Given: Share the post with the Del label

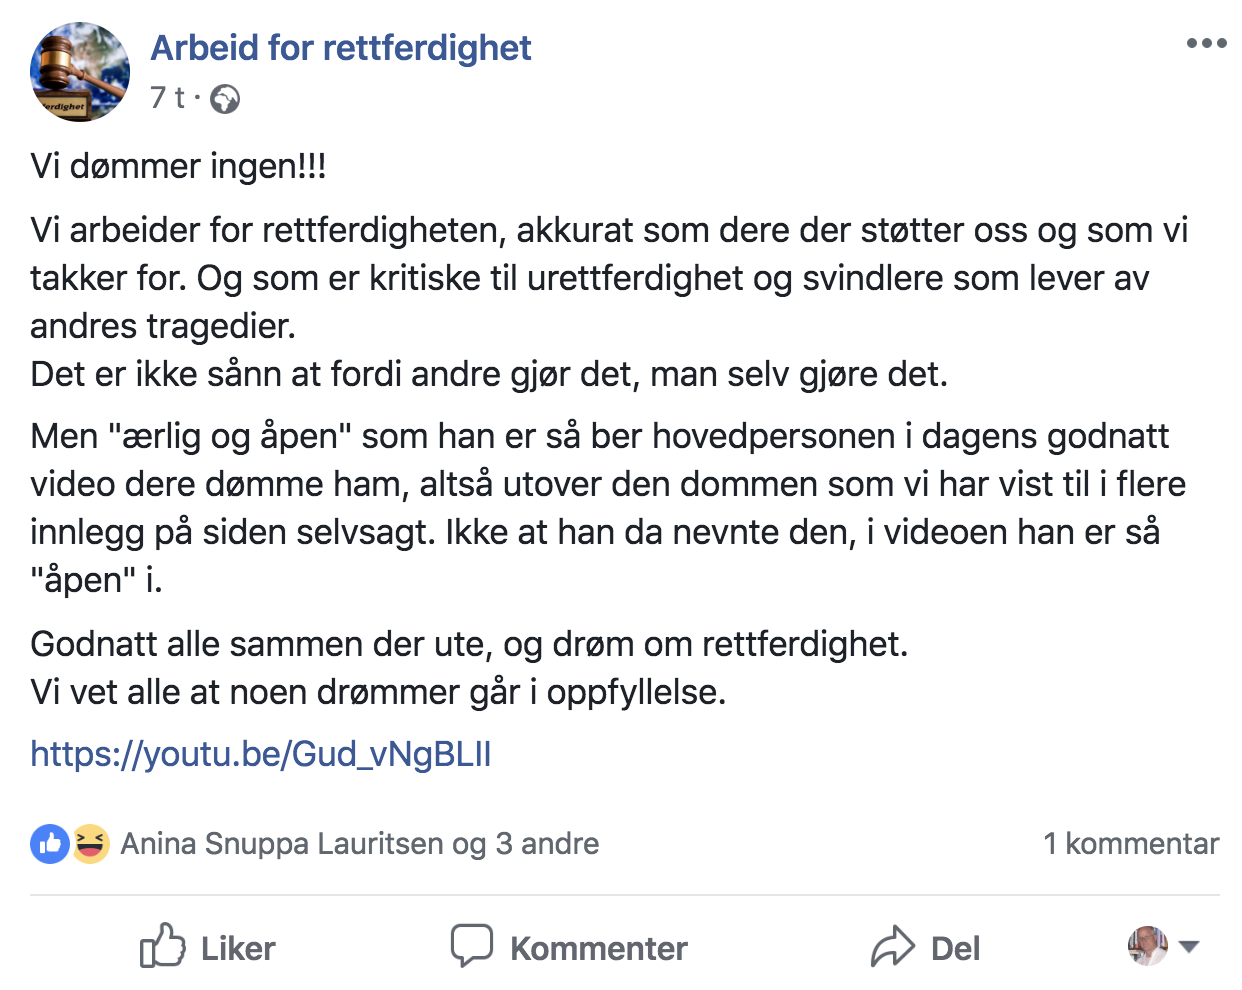Looking at the screenshot, I should click(955, 948).
